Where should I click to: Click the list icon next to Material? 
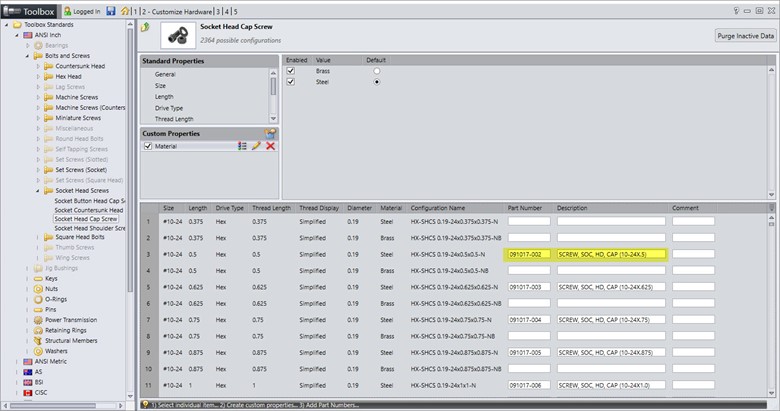pyautogui.click(x=242, y=146)
